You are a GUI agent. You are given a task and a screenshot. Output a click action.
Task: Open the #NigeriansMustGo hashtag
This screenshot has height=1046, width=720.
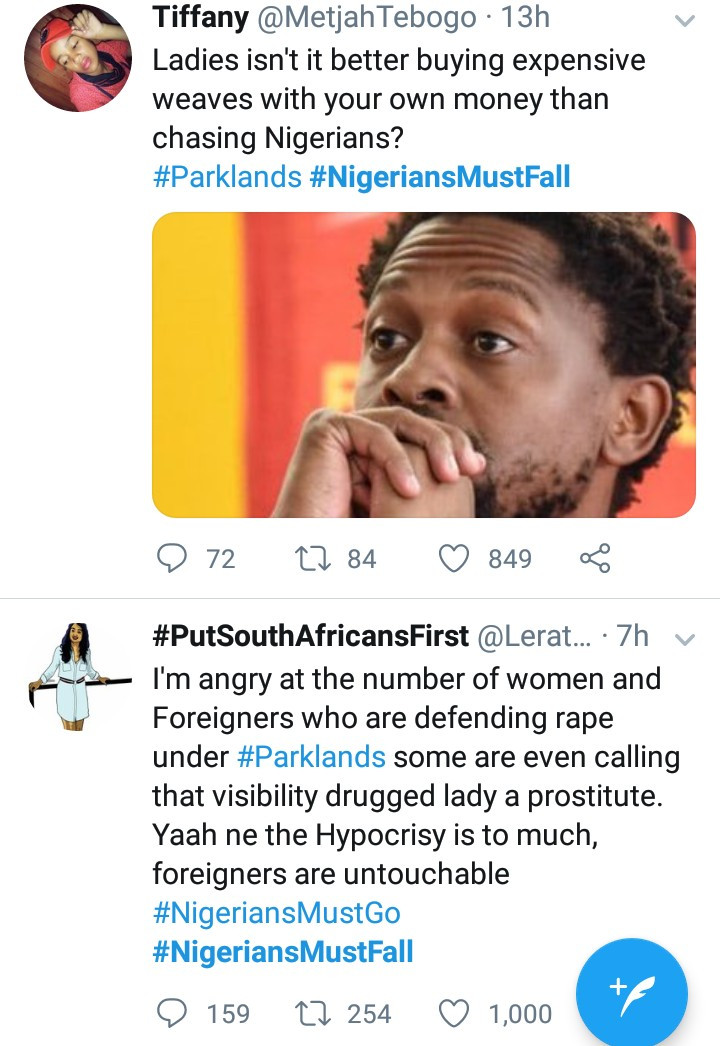click(x=277, y=912)
